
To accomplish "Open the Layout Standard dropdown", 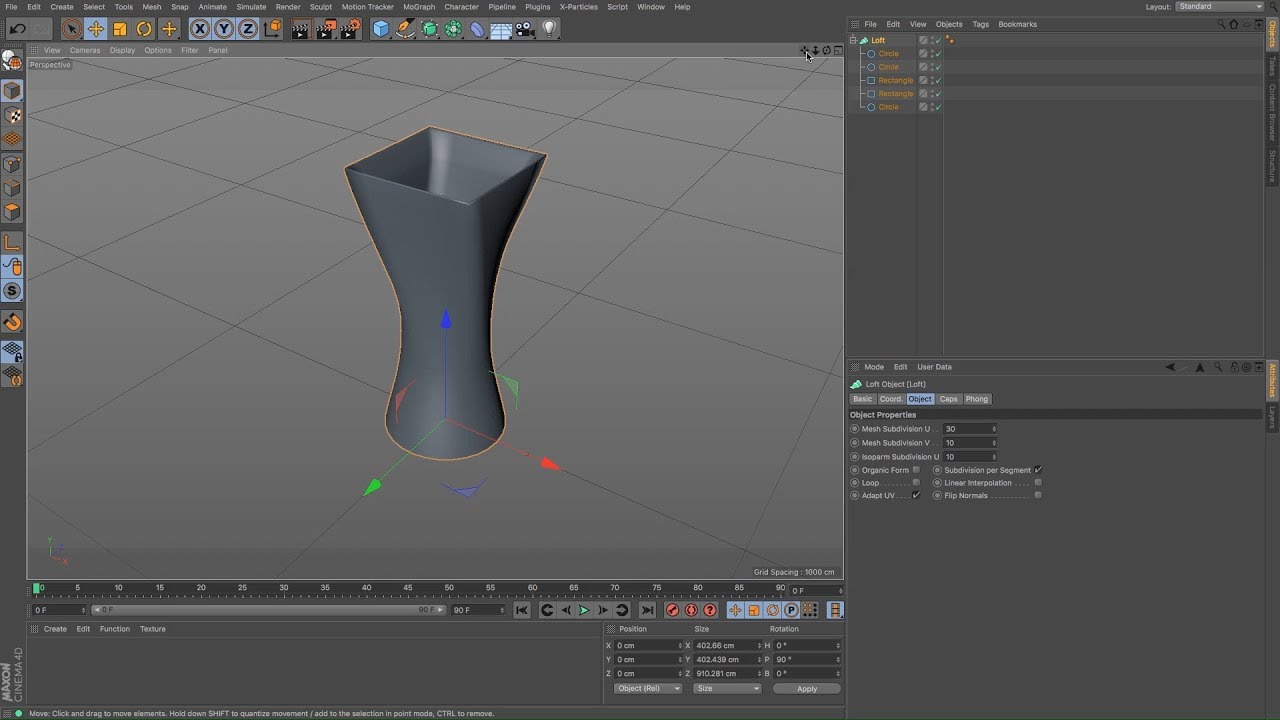I will (x=1219, y=7).
